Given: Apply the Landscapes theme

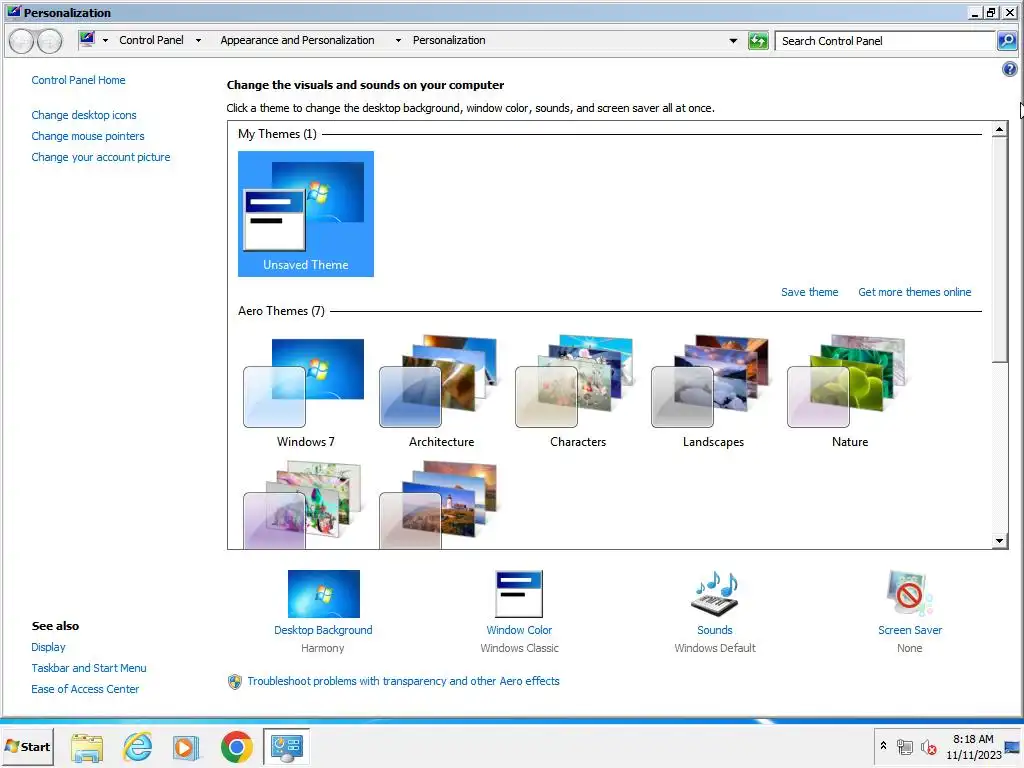Looking at the screenshot, I should pos(713,392).
